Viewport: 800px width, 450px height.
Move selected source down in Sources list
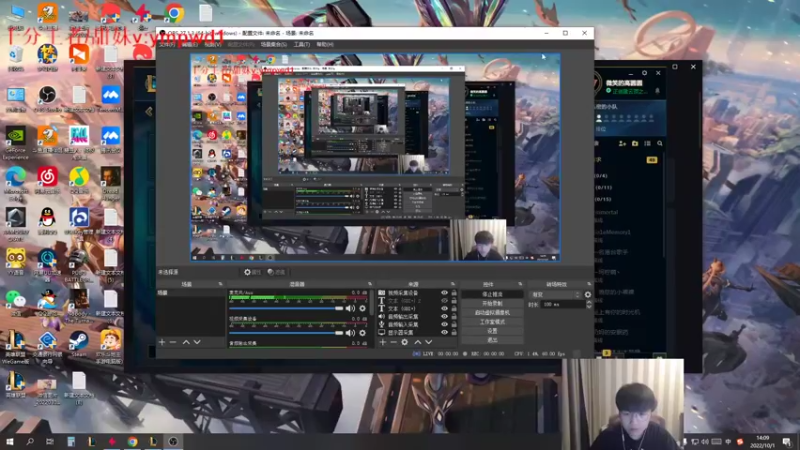pos(429,342)
